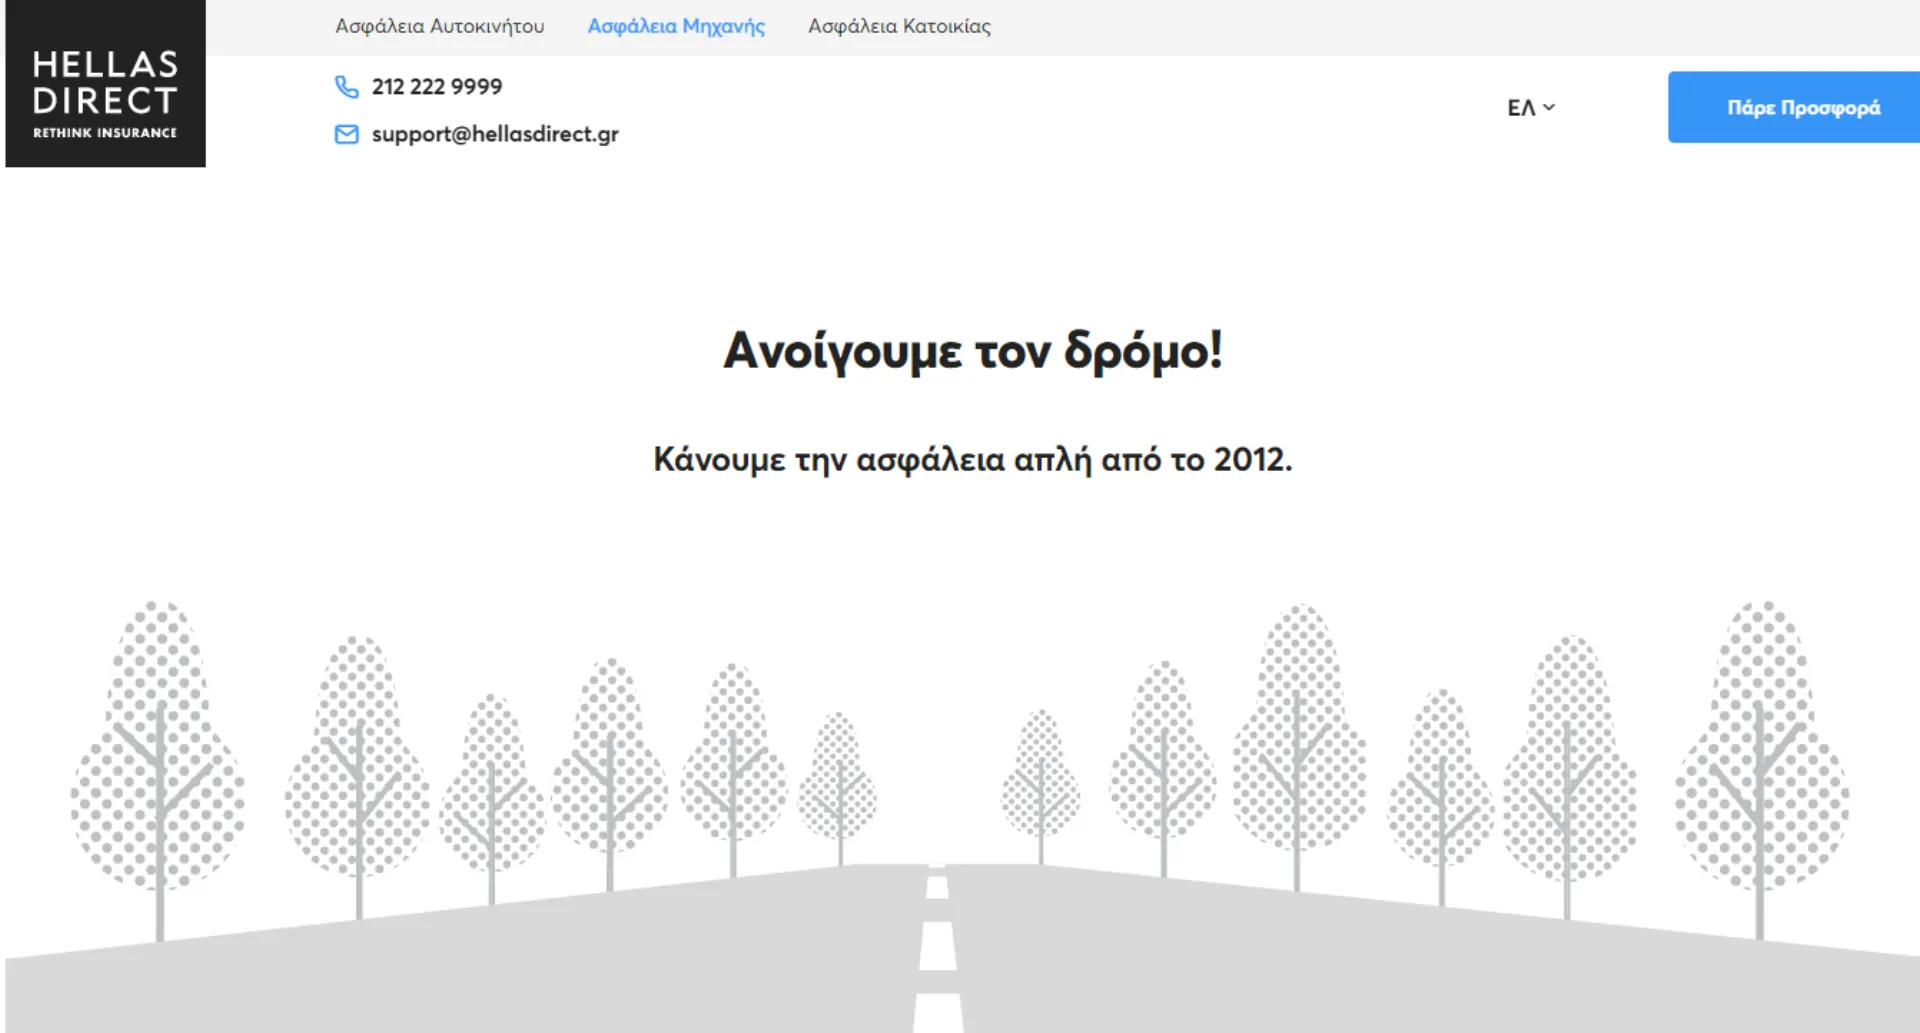The image size is (1920, 1033).
Task: Click the Hellas Direct logo
Action: coord(105,82)
